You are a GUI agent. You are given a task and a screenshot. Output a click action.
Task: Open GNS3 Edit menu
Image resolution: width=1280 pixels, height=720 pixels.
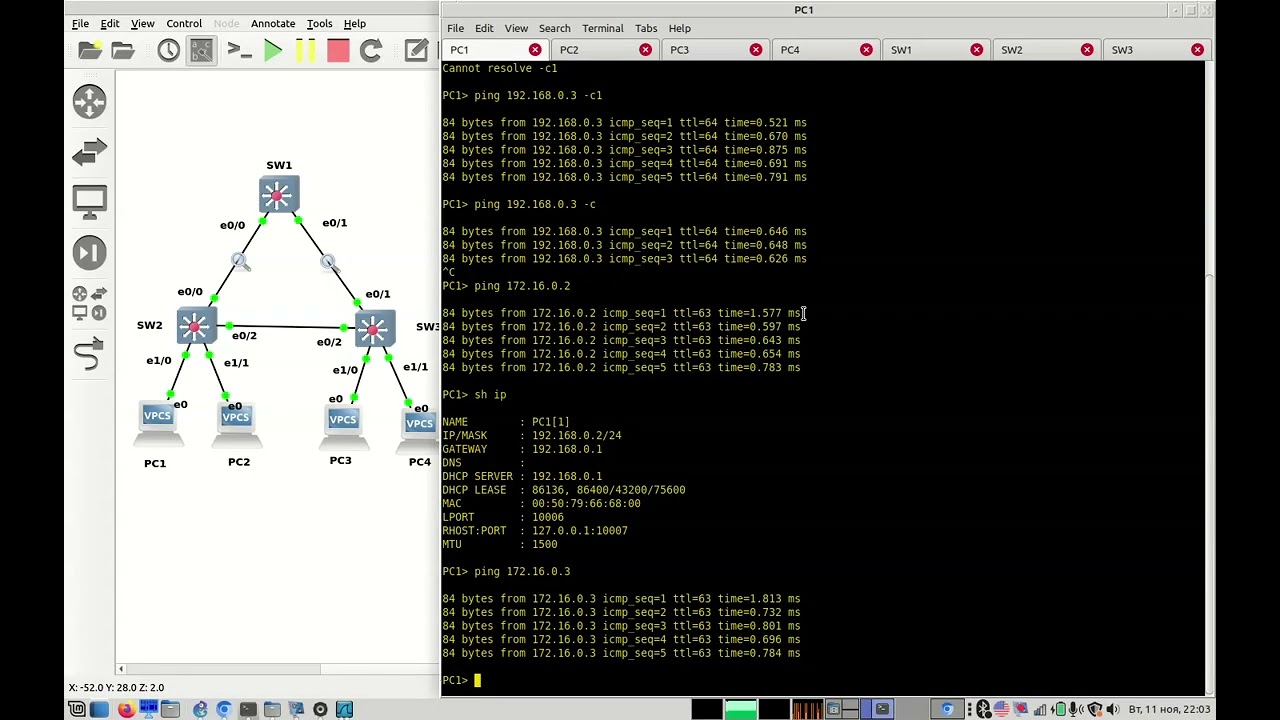[110, 23]
